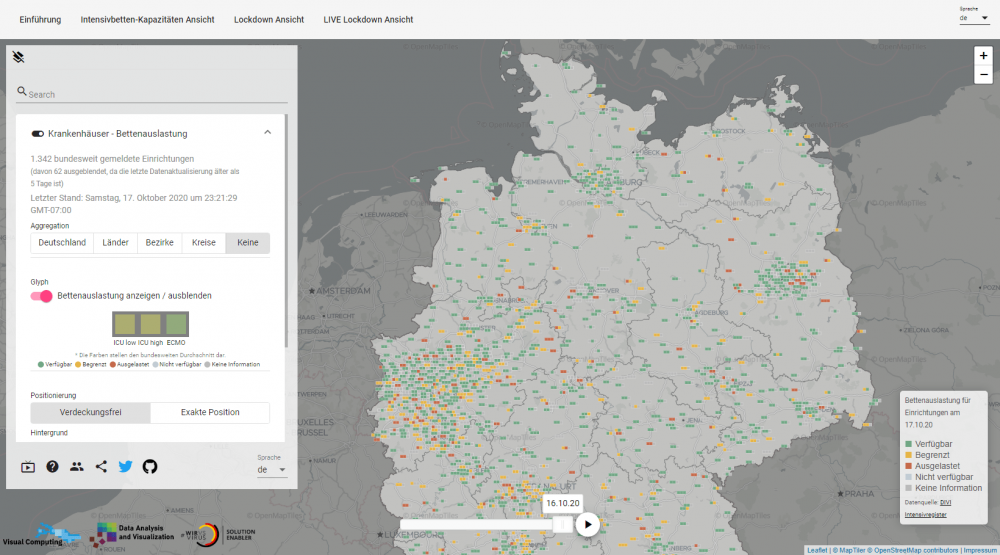Viewport: 1000px width, 555px height.
Task: Switch to Lockdown Ansicht tab
Action: [269, 19]
